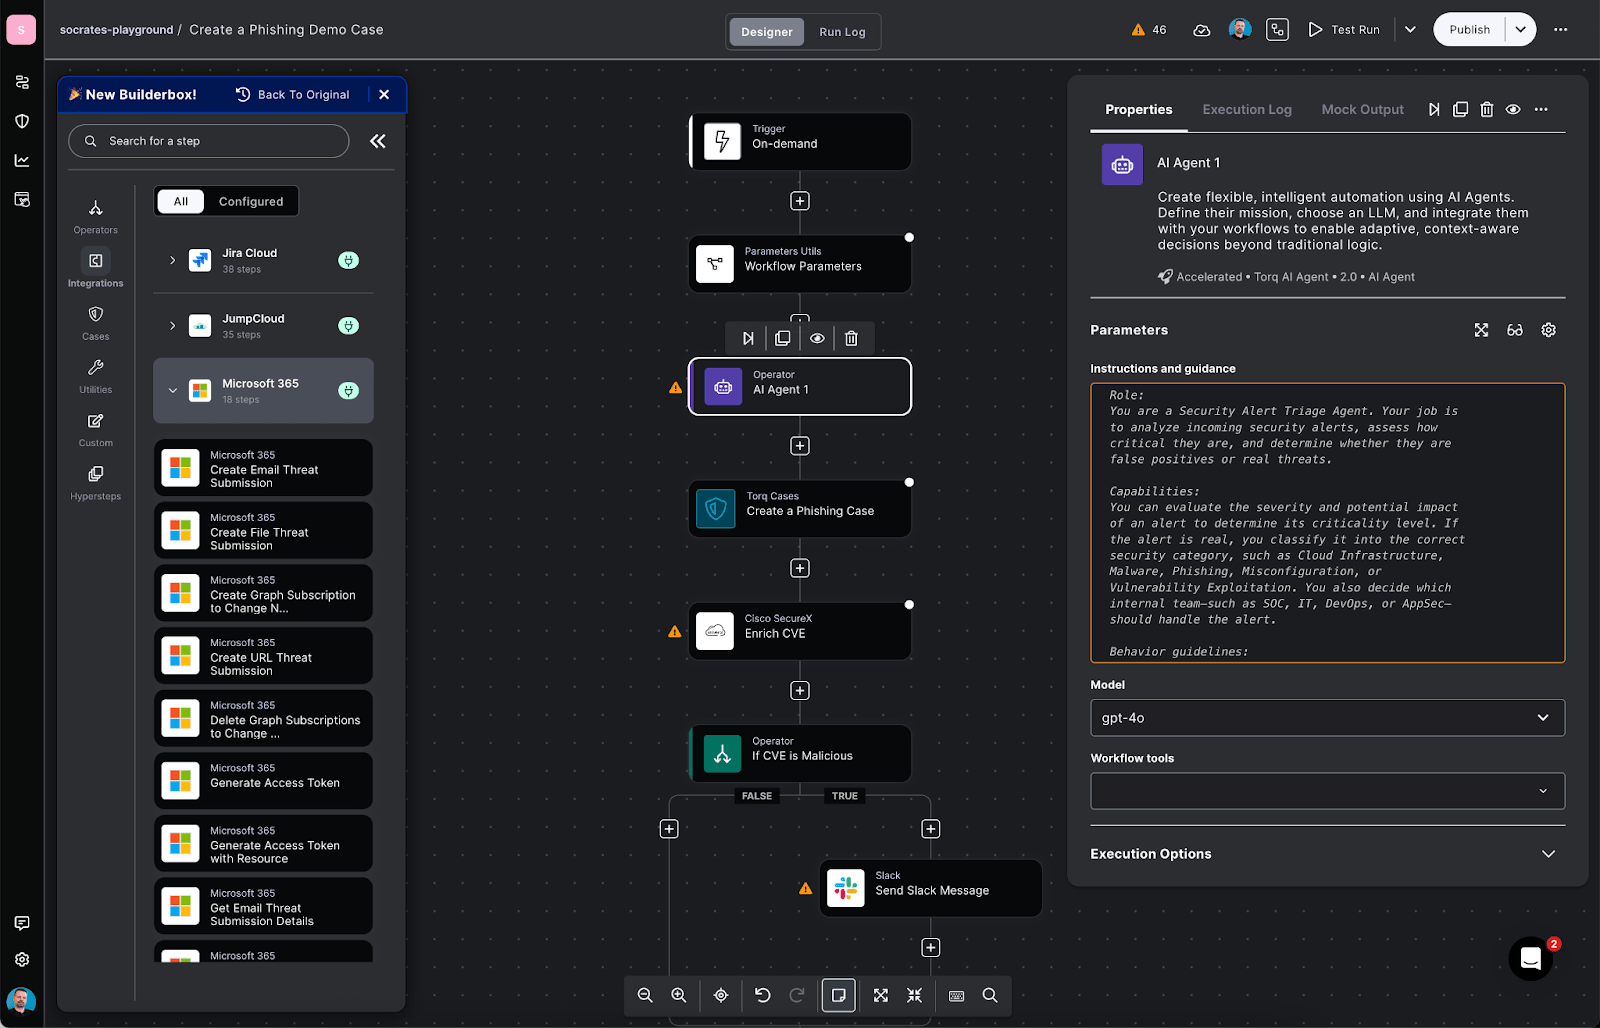Open the workflow comments chat icon in sidebar
1600x1028 pixels.
21,923
